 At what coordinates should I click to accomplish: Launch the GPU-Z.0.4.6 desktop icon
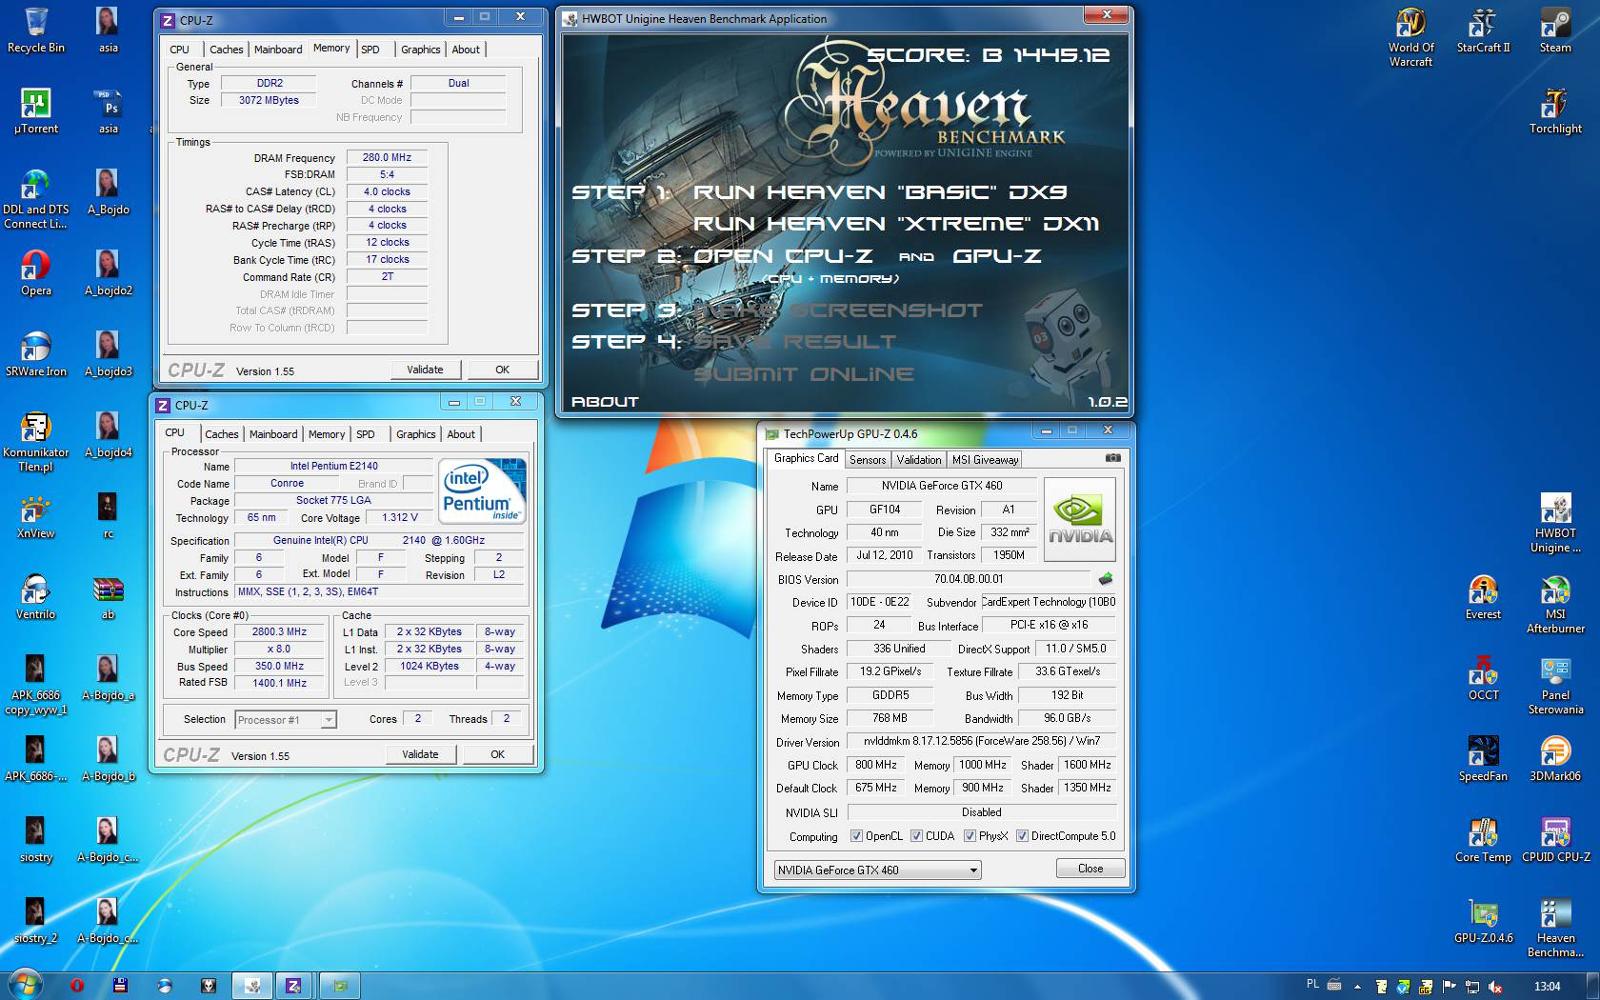(1483, 920)
